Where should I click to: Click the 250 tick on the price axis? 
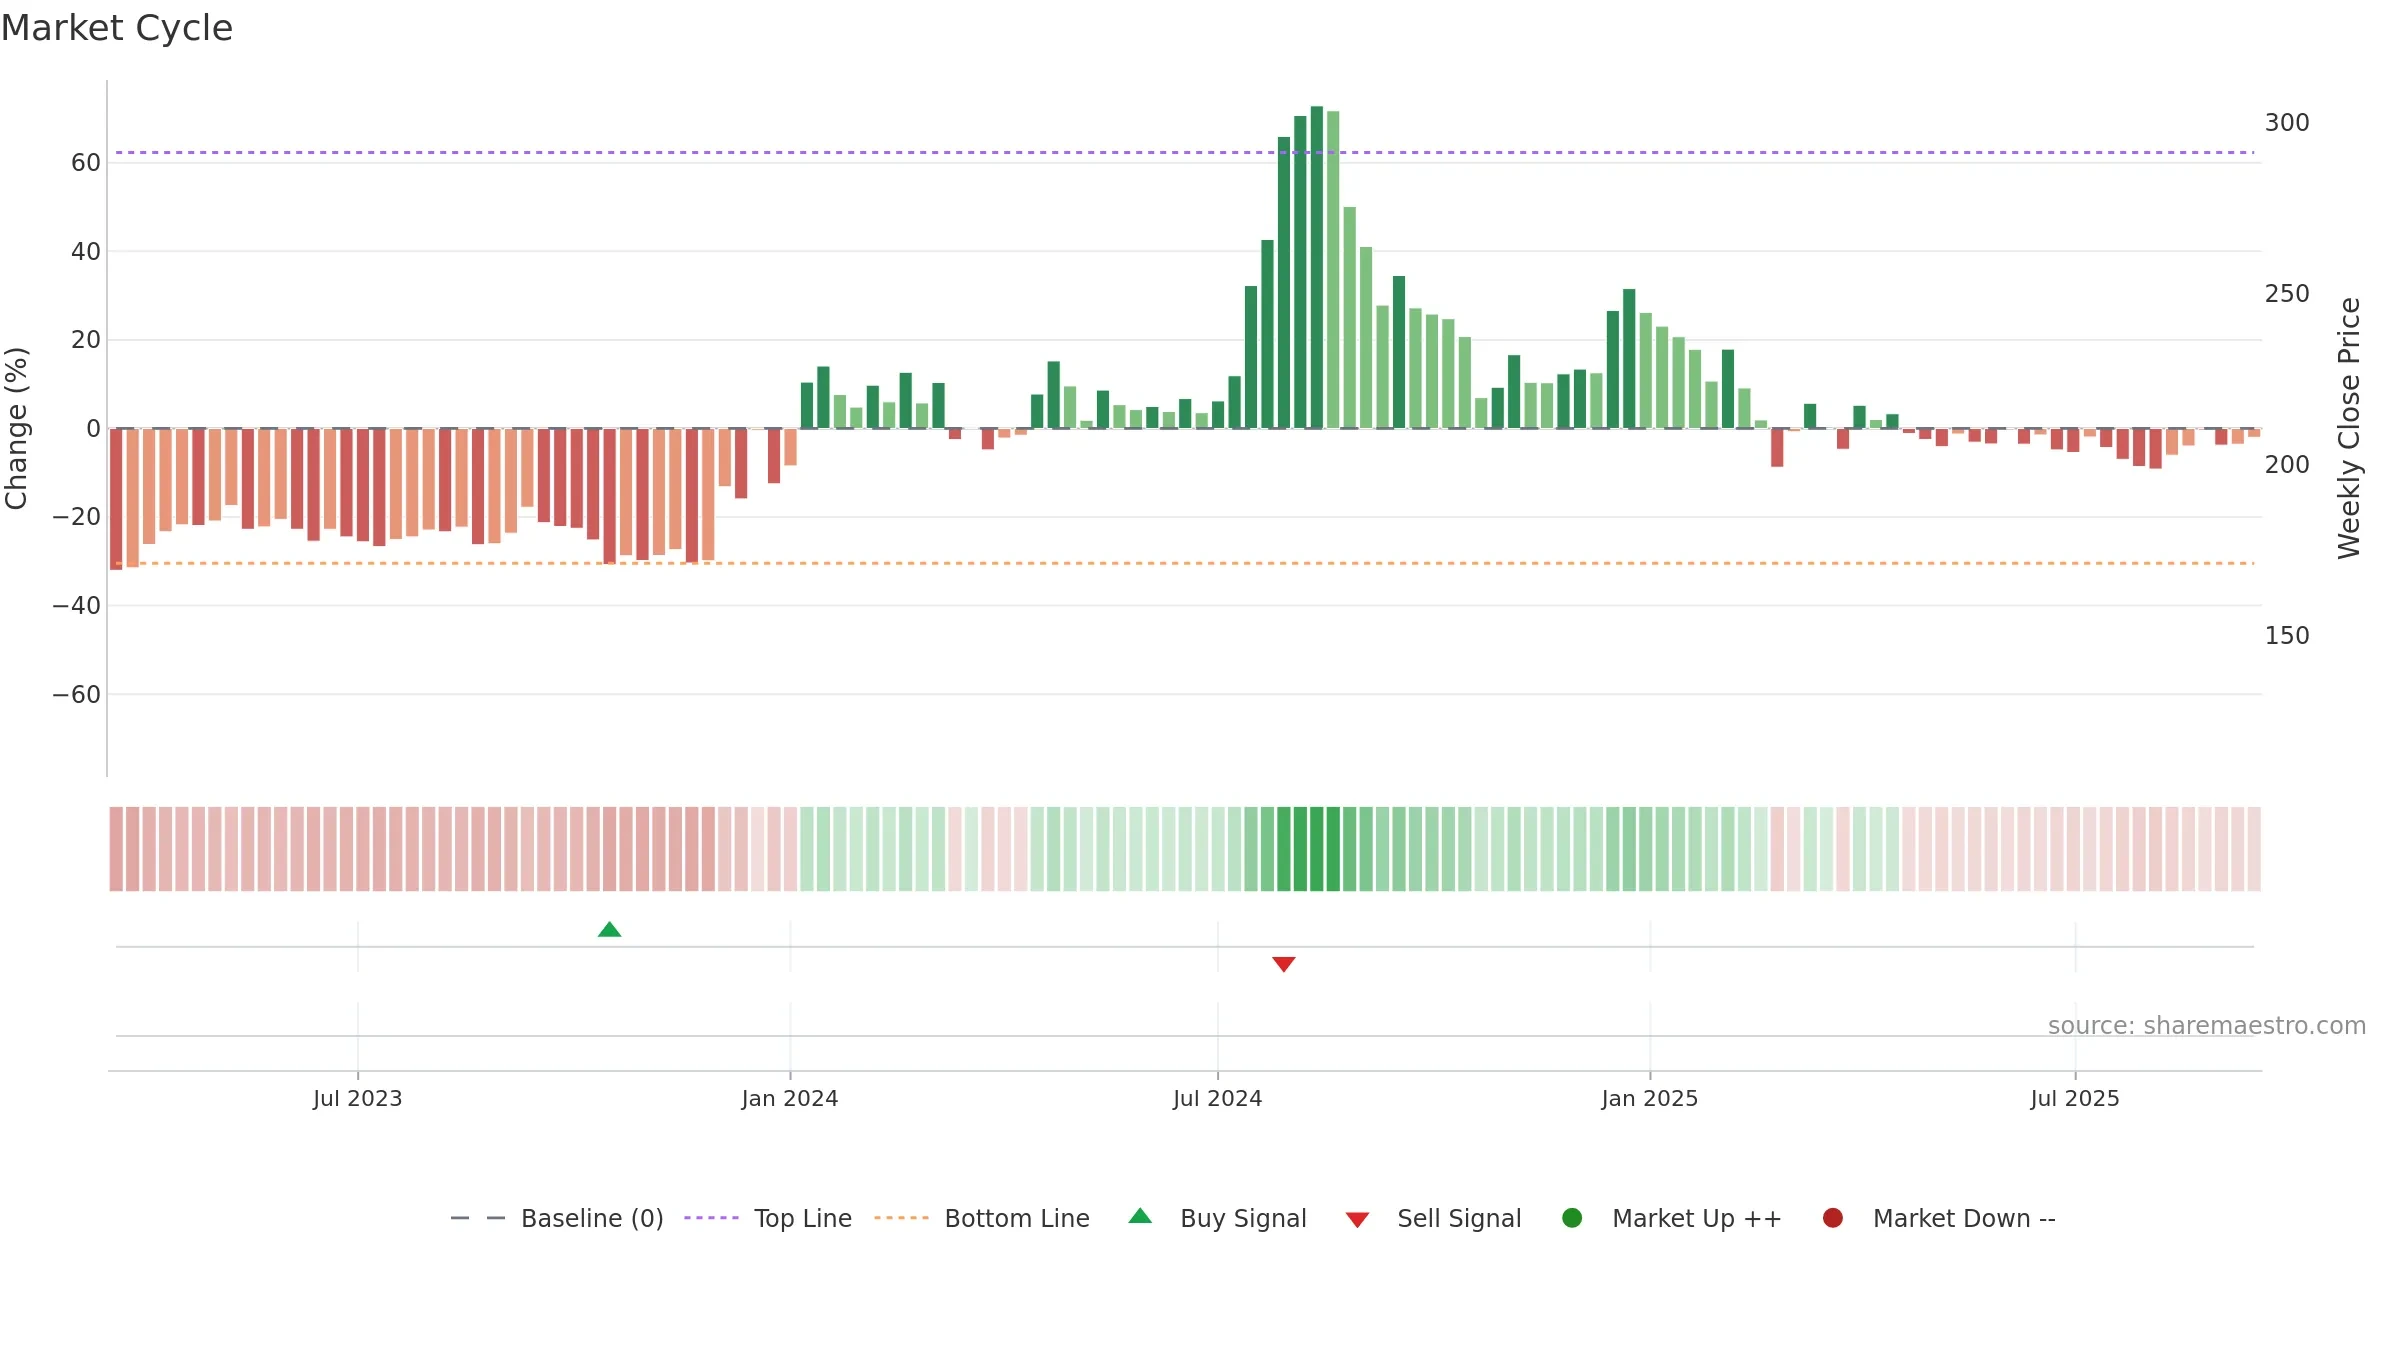2287,294
